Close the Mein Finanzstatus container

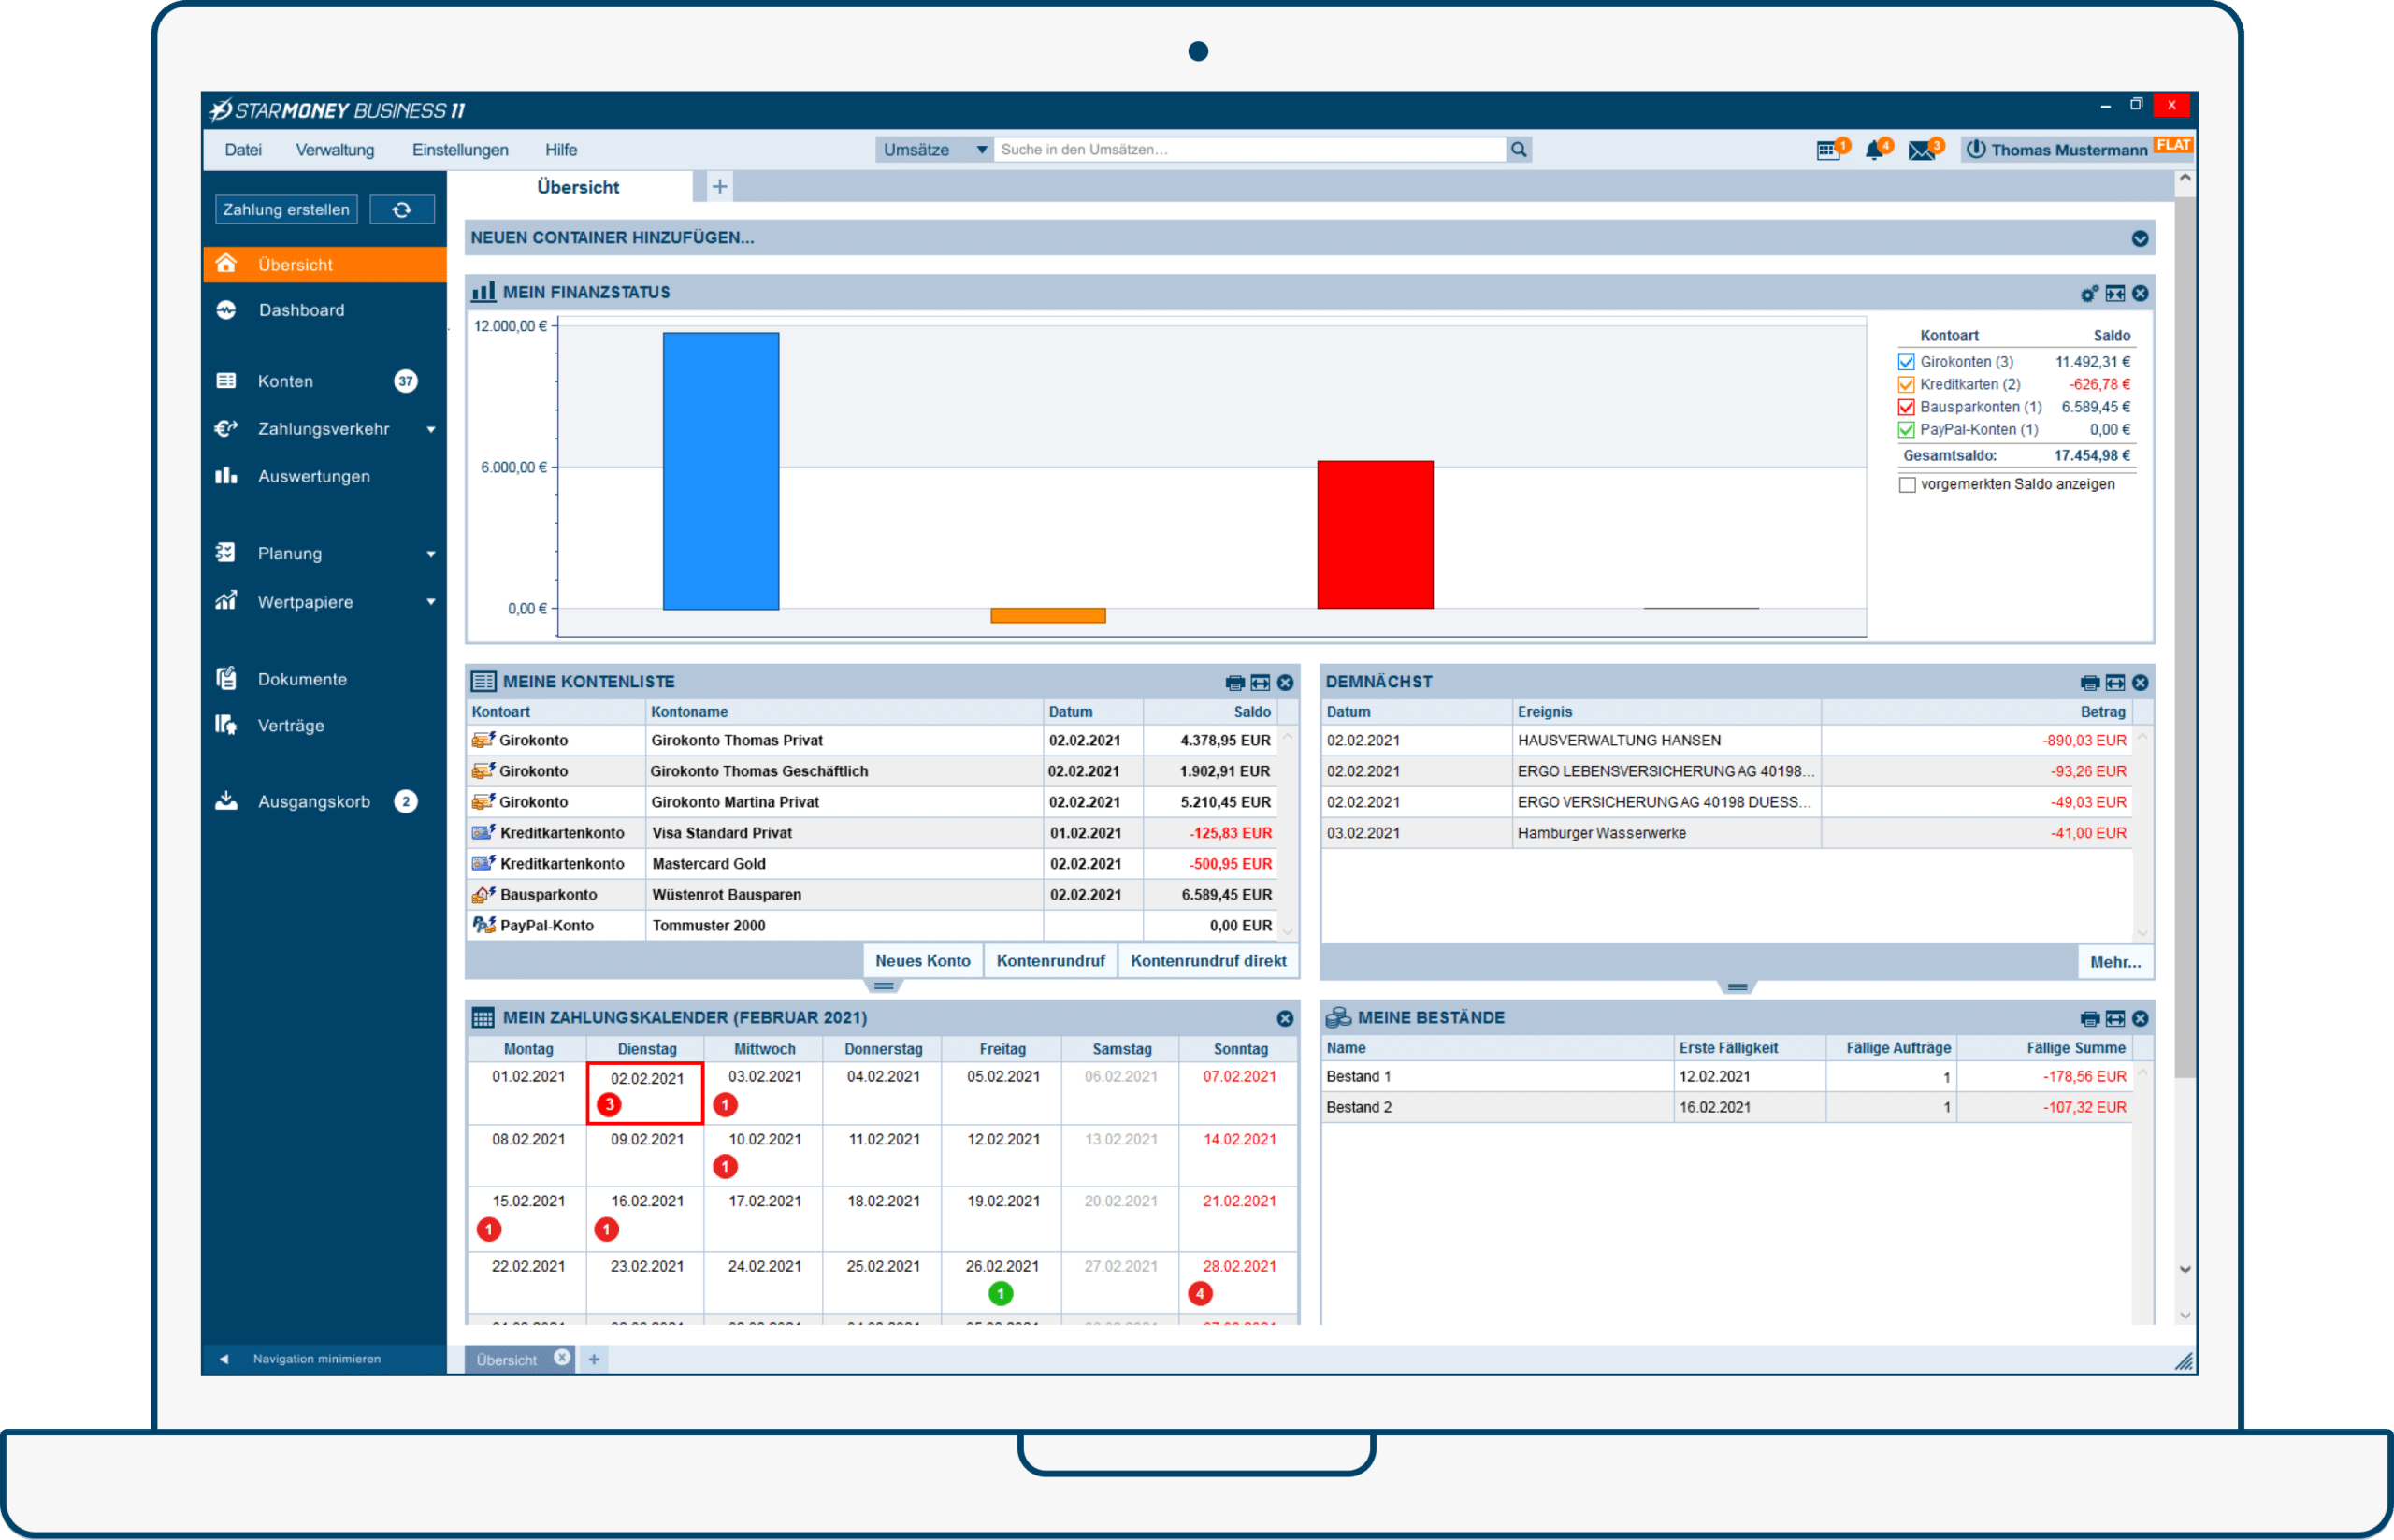2140,294
